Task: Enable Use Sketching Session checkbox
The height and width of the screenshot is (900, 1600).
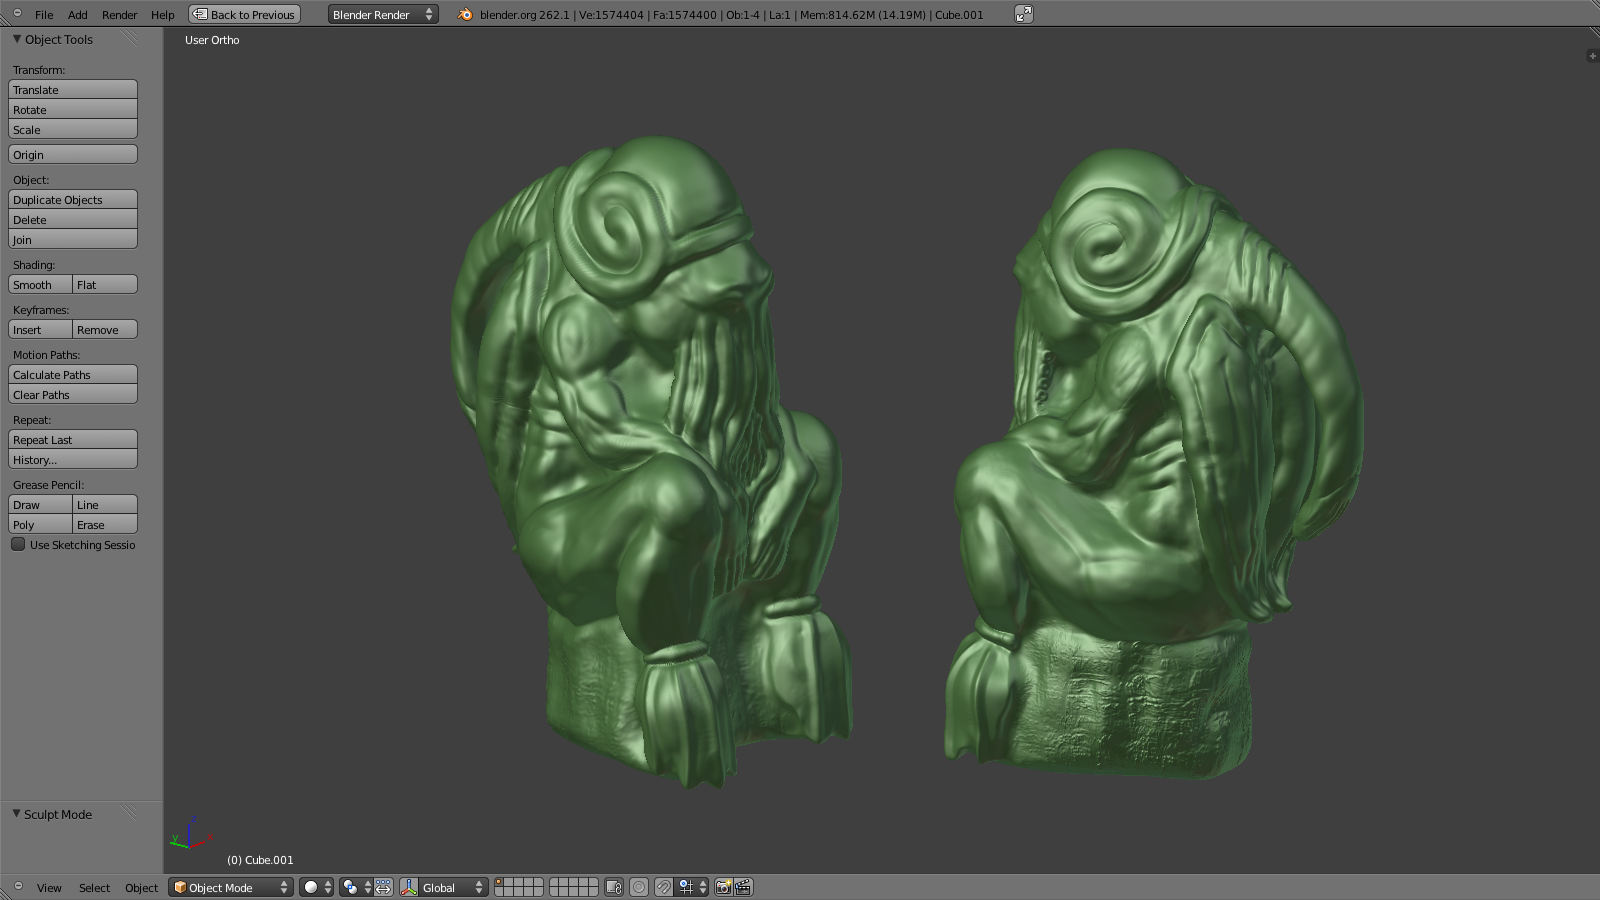Action: [x=18, y=544]
